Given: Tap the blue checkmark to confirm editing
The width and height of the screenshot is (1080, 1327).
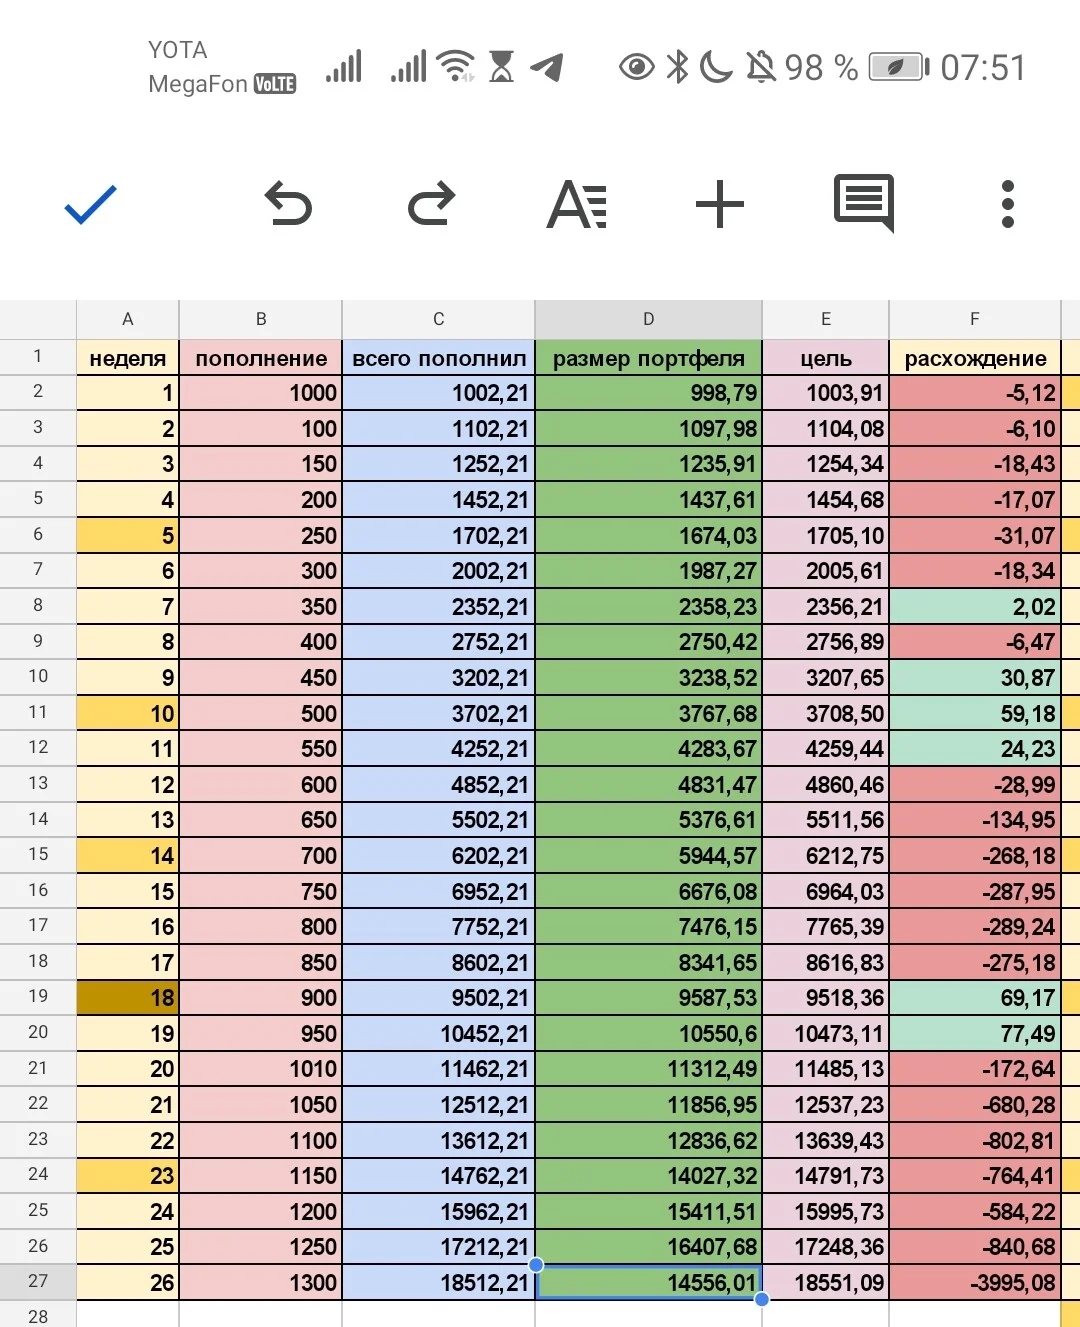Looking at the screenshot, I should point(91,205).
